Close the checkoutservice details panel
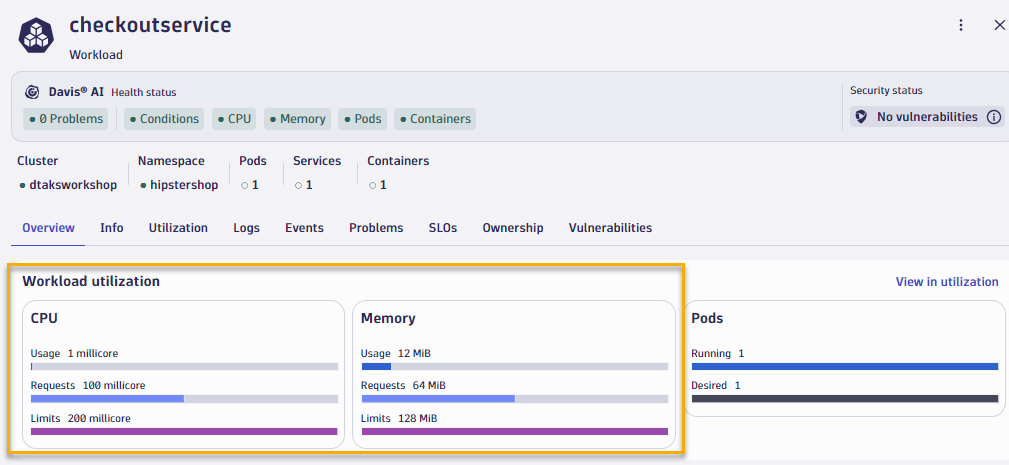Screen dimensions: 1009x465 (x=999, y=25)
